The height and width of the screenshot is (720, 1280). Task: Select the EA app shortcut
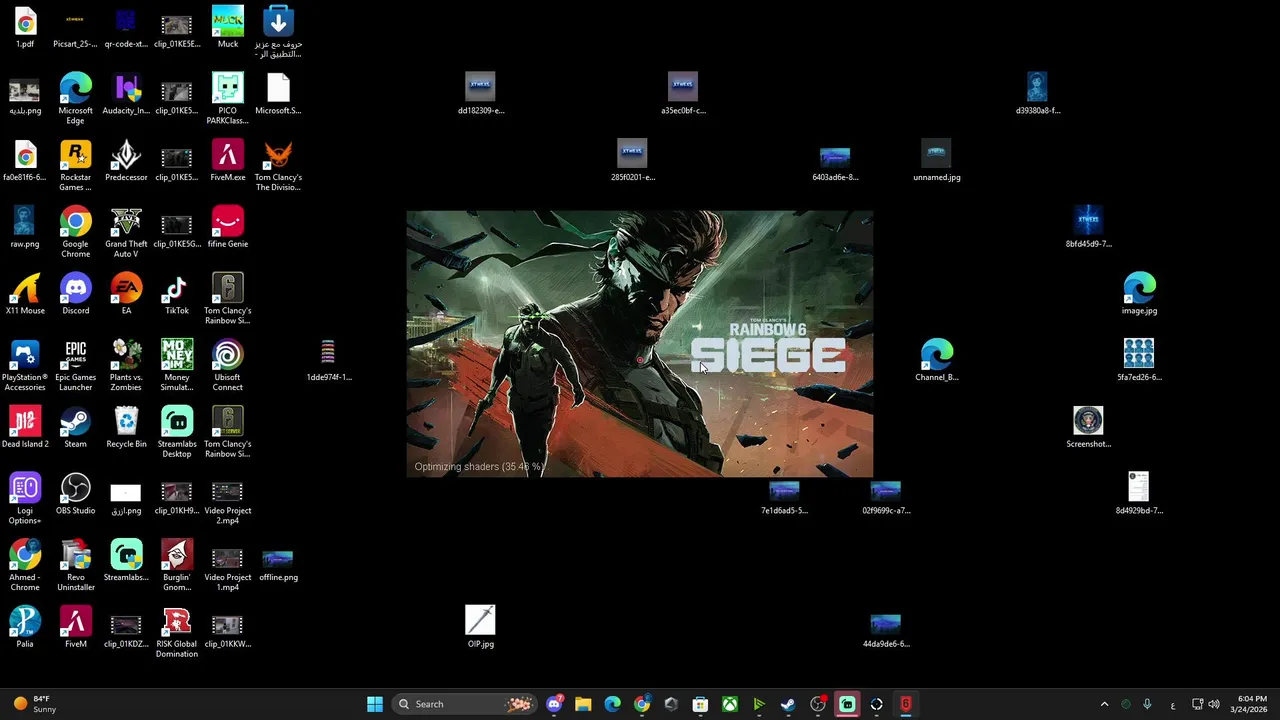click(x=126, y=293)
